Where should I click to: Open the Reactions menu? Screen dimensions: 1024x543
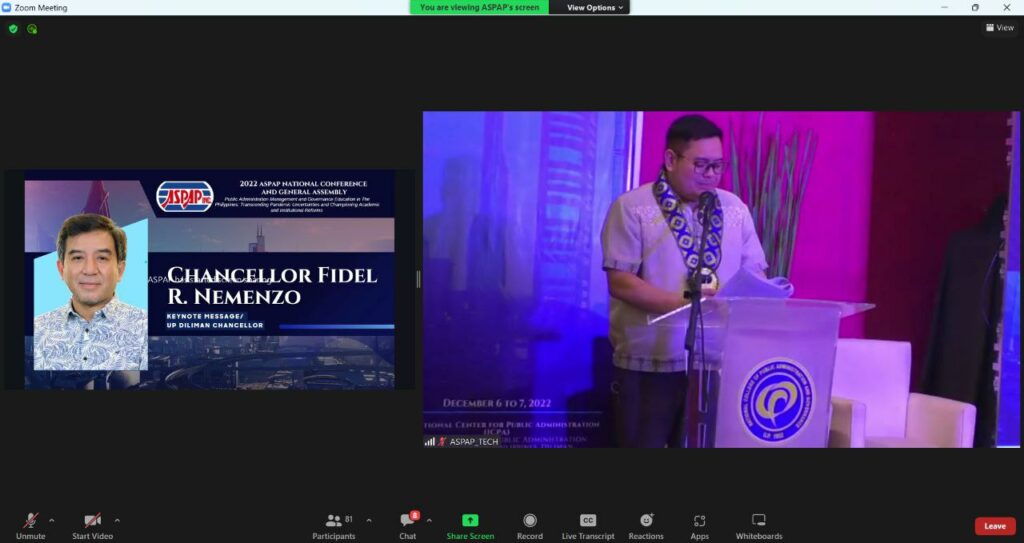646,525
